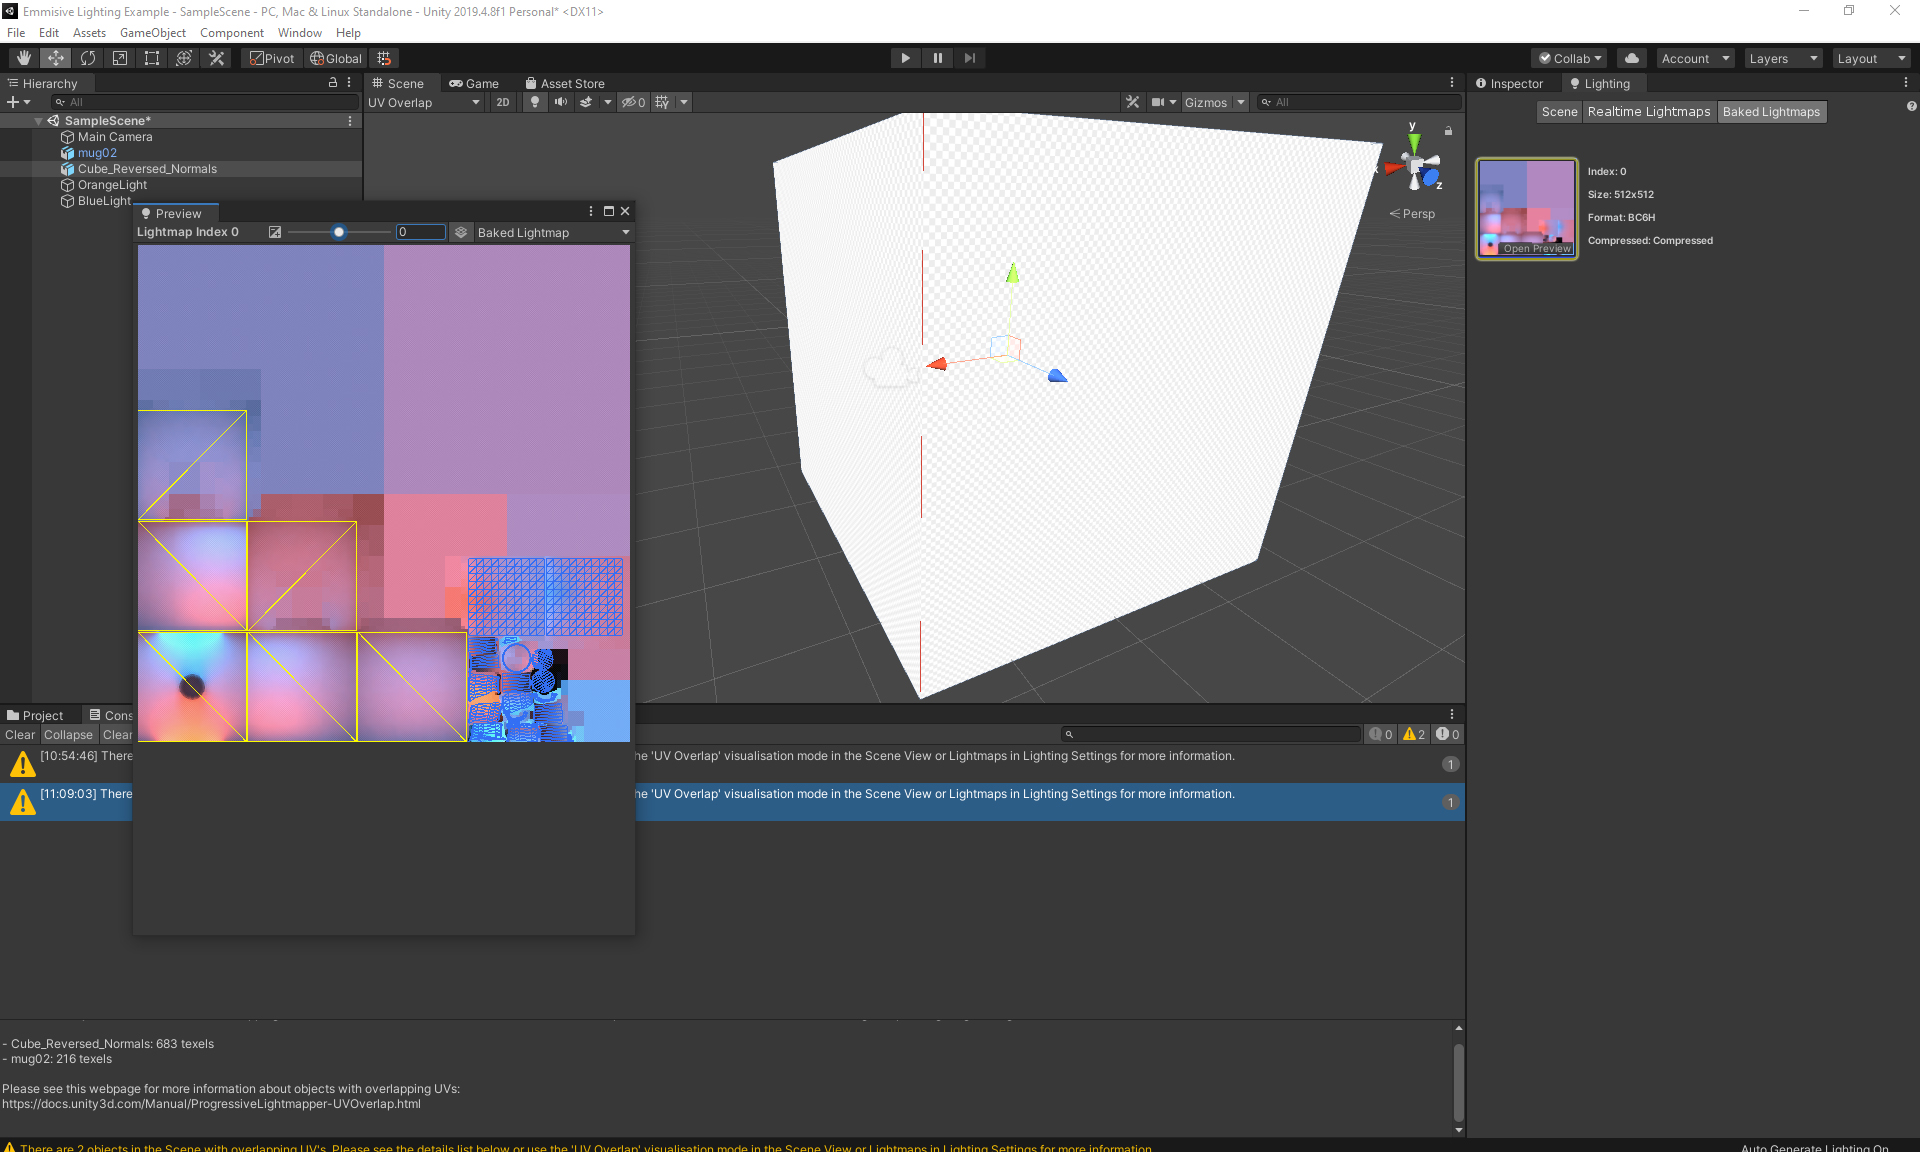Viewport: 1920px width, 1152px height.
Task: Select the Hand tool in the toolbar
Action: (x=22, y=58)
